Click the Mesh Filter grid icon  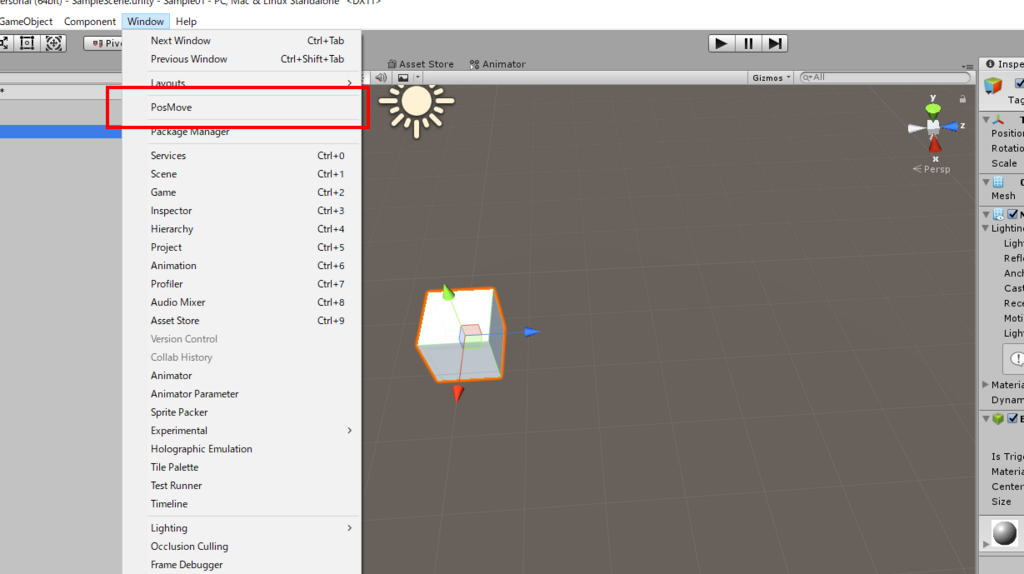(999, 182)
